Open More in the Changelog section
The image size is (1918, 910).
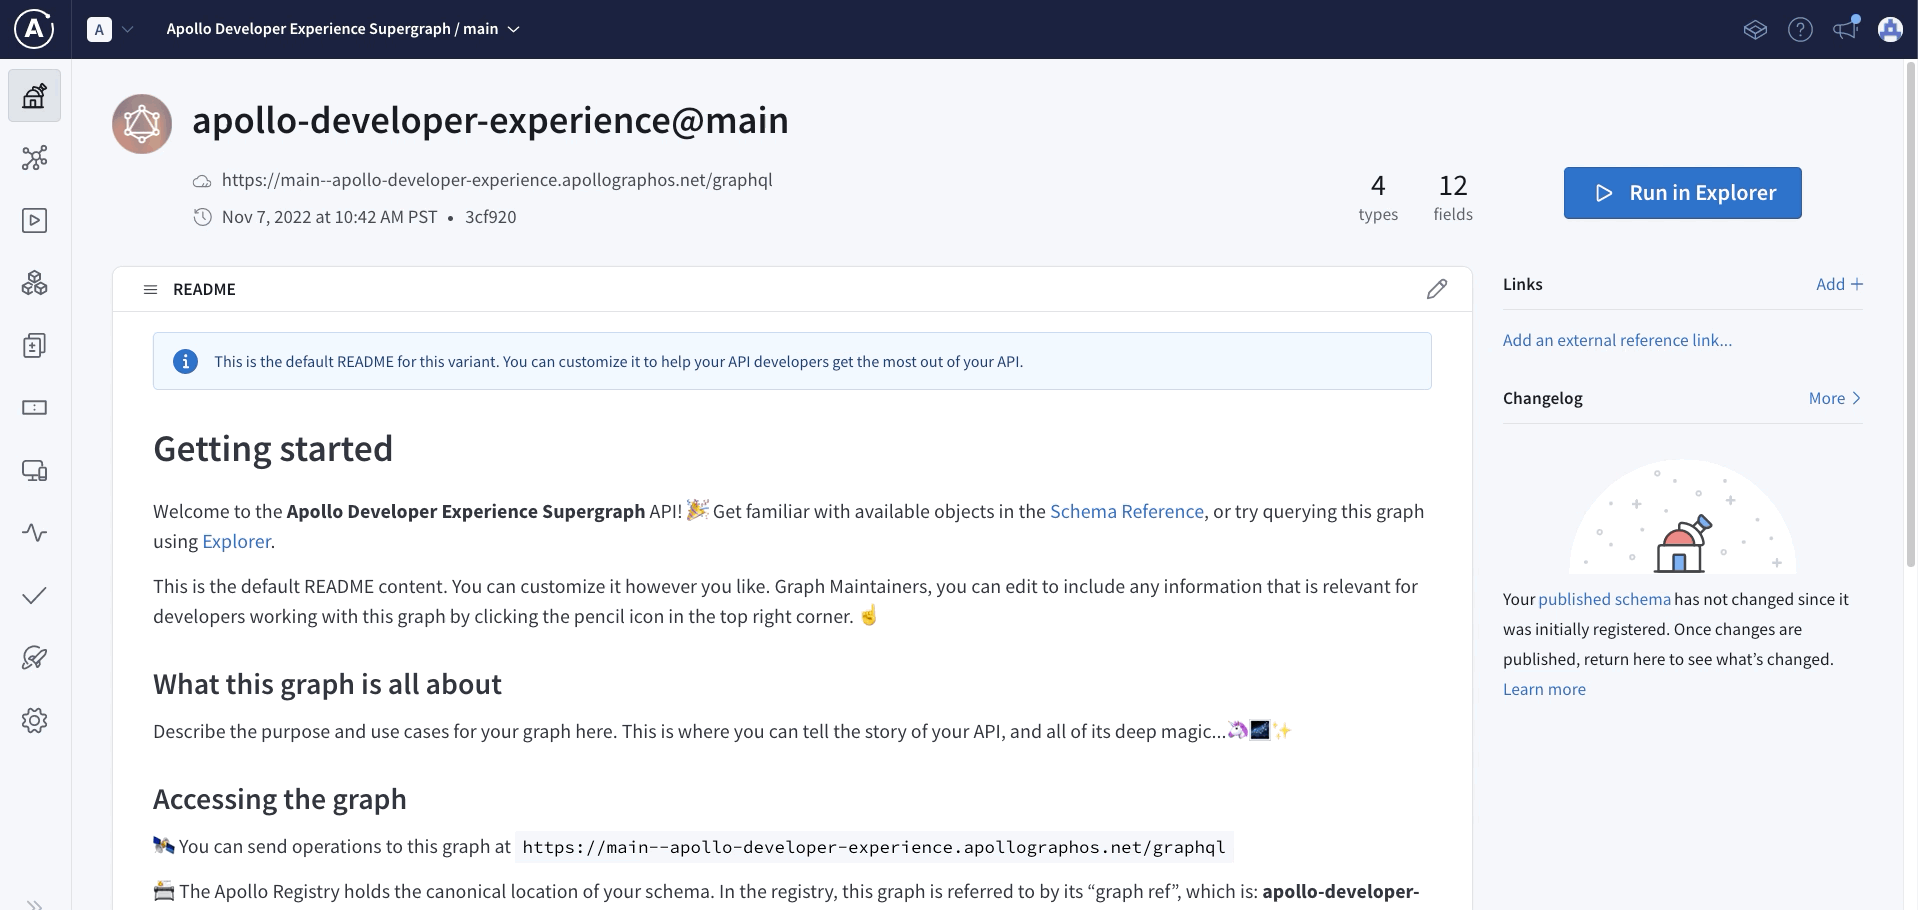pyautogui.click(x=1835, y=398)
